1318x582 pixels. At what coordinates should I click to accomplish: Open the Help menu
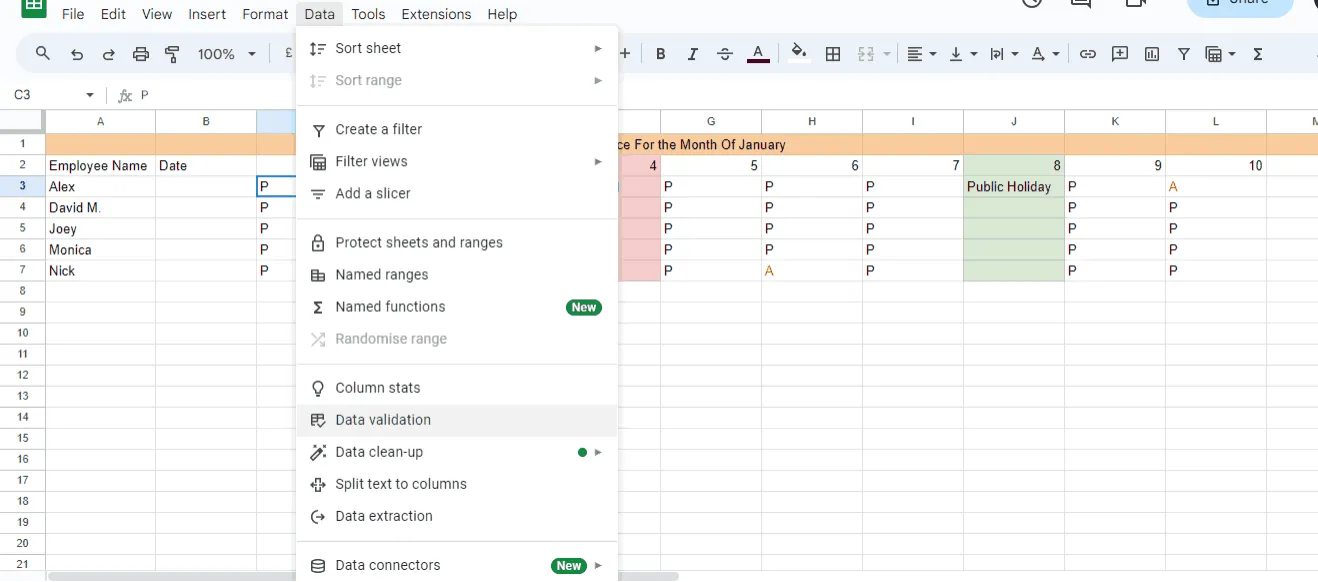pyautogui.click(x=502, y=14)
